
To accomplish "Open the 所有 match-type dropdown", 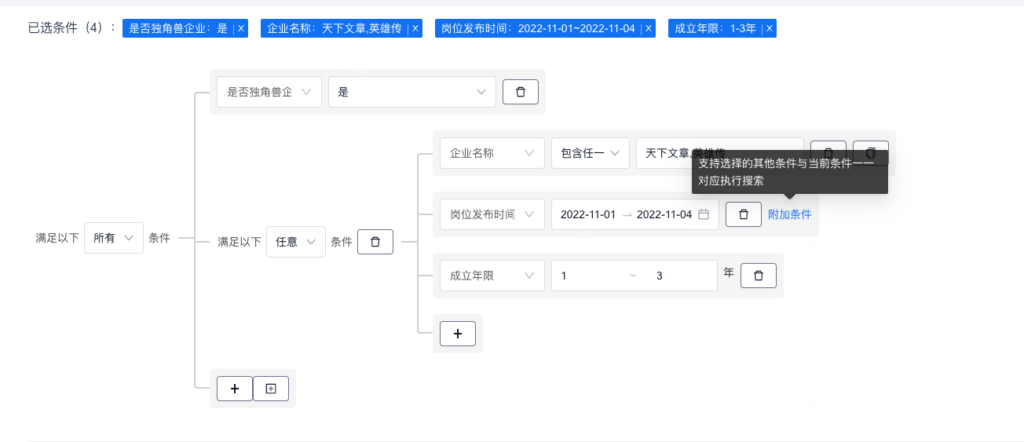I will 113,238.
